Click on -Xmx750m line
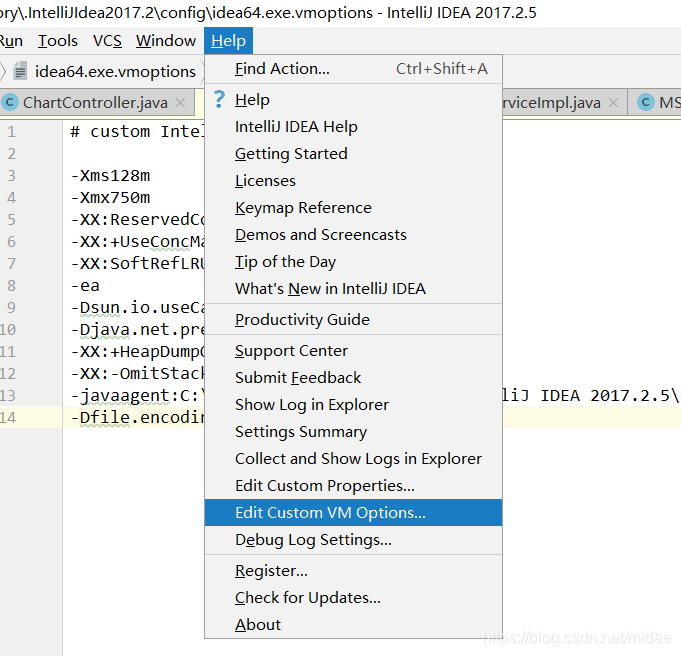681x656 pixels. [x=110, y=198]
